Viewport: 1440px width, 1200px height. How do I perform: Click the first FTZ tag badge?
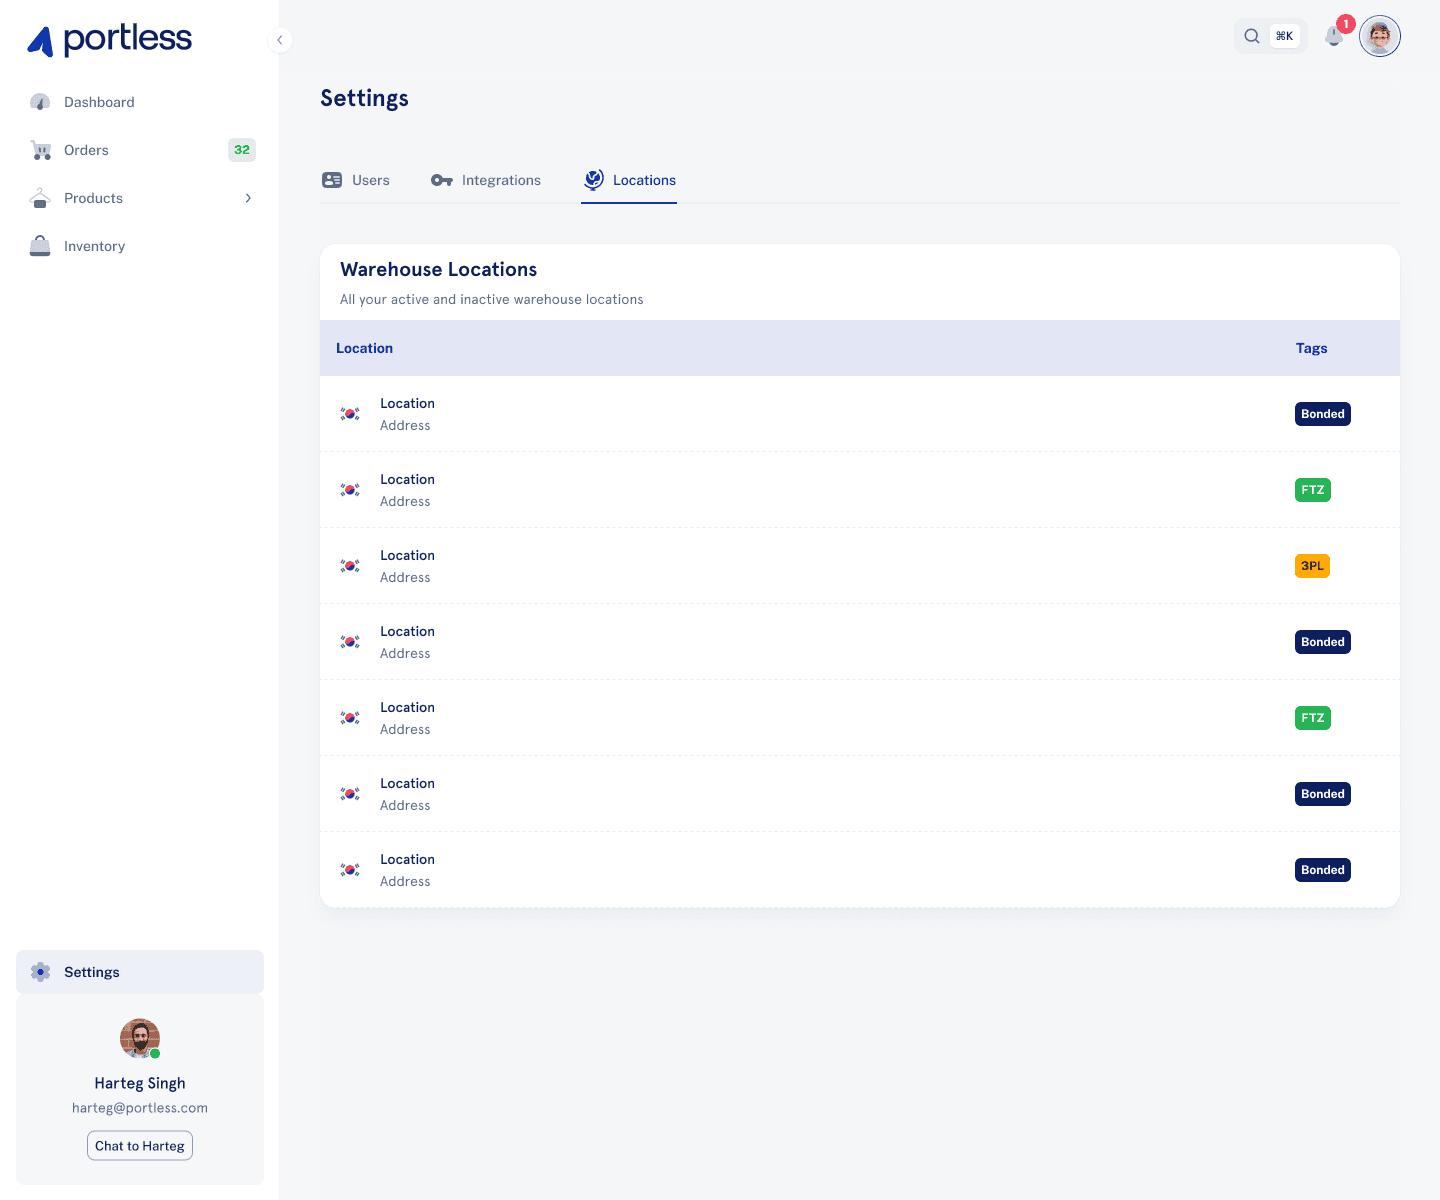1313,490
